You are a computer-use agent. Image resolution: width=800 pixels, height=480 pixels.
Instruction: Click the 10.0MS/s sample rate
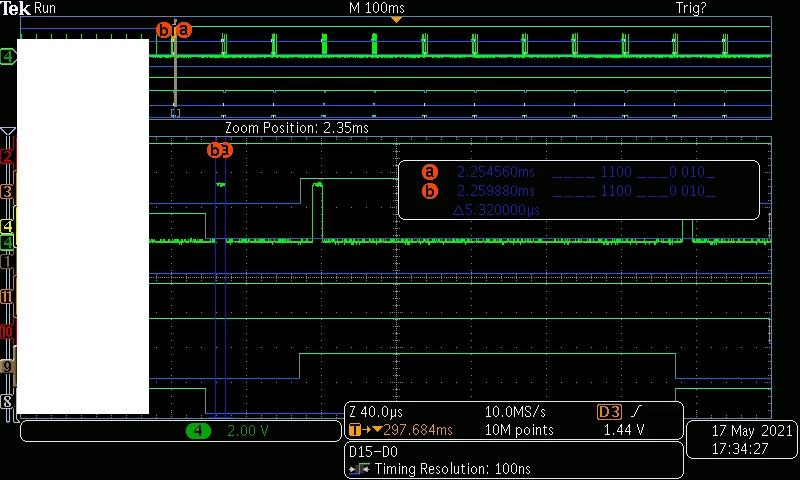[515, 412]
